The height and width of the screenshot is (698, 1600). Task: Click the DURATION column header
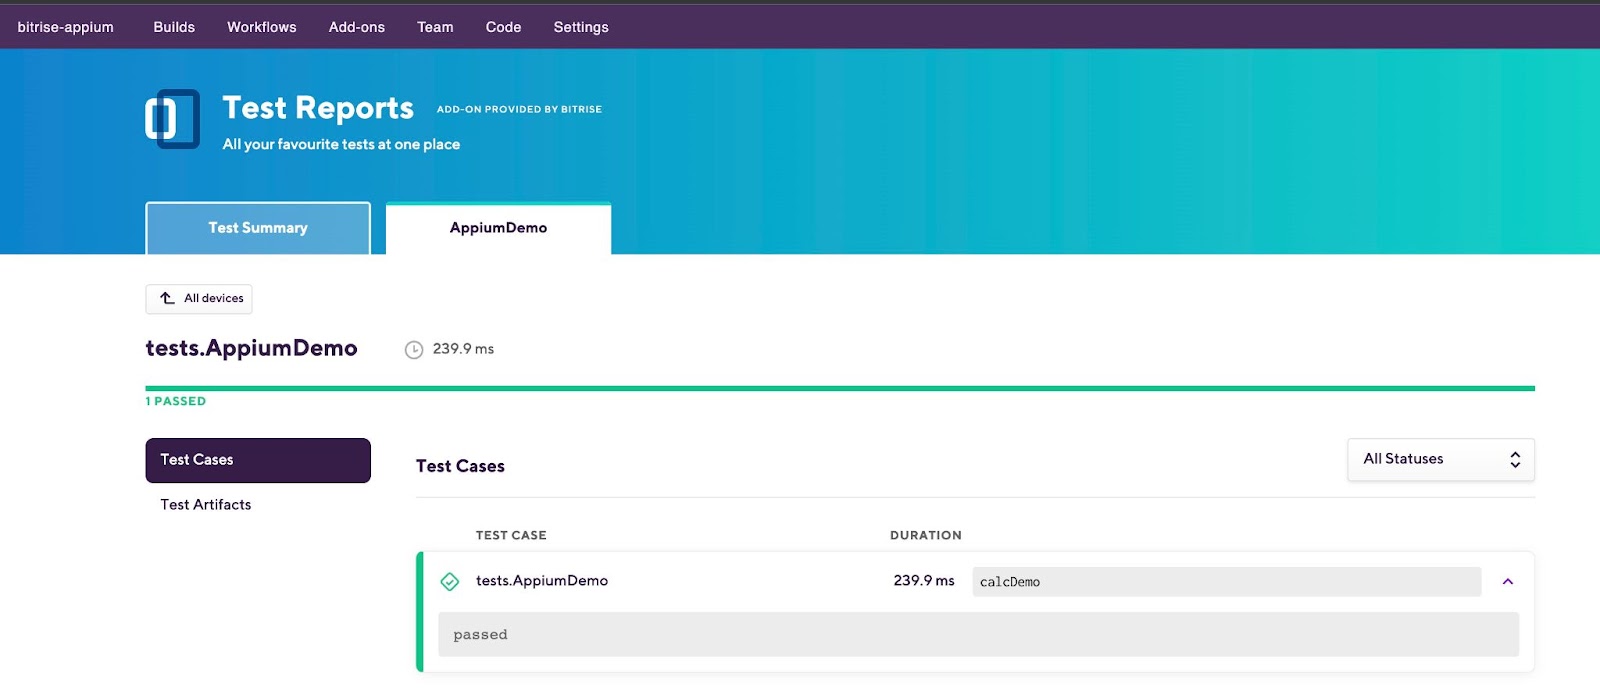pos(926,536)
